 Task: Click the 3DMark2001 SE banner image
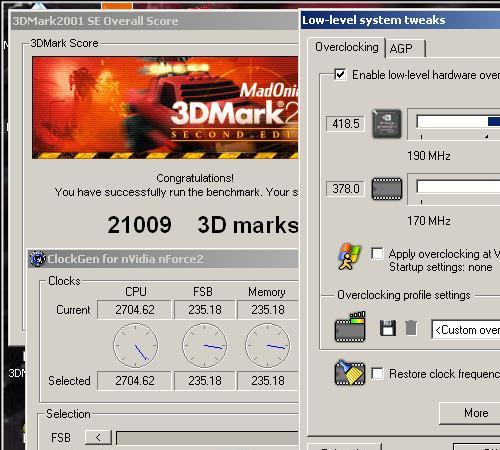165,107
